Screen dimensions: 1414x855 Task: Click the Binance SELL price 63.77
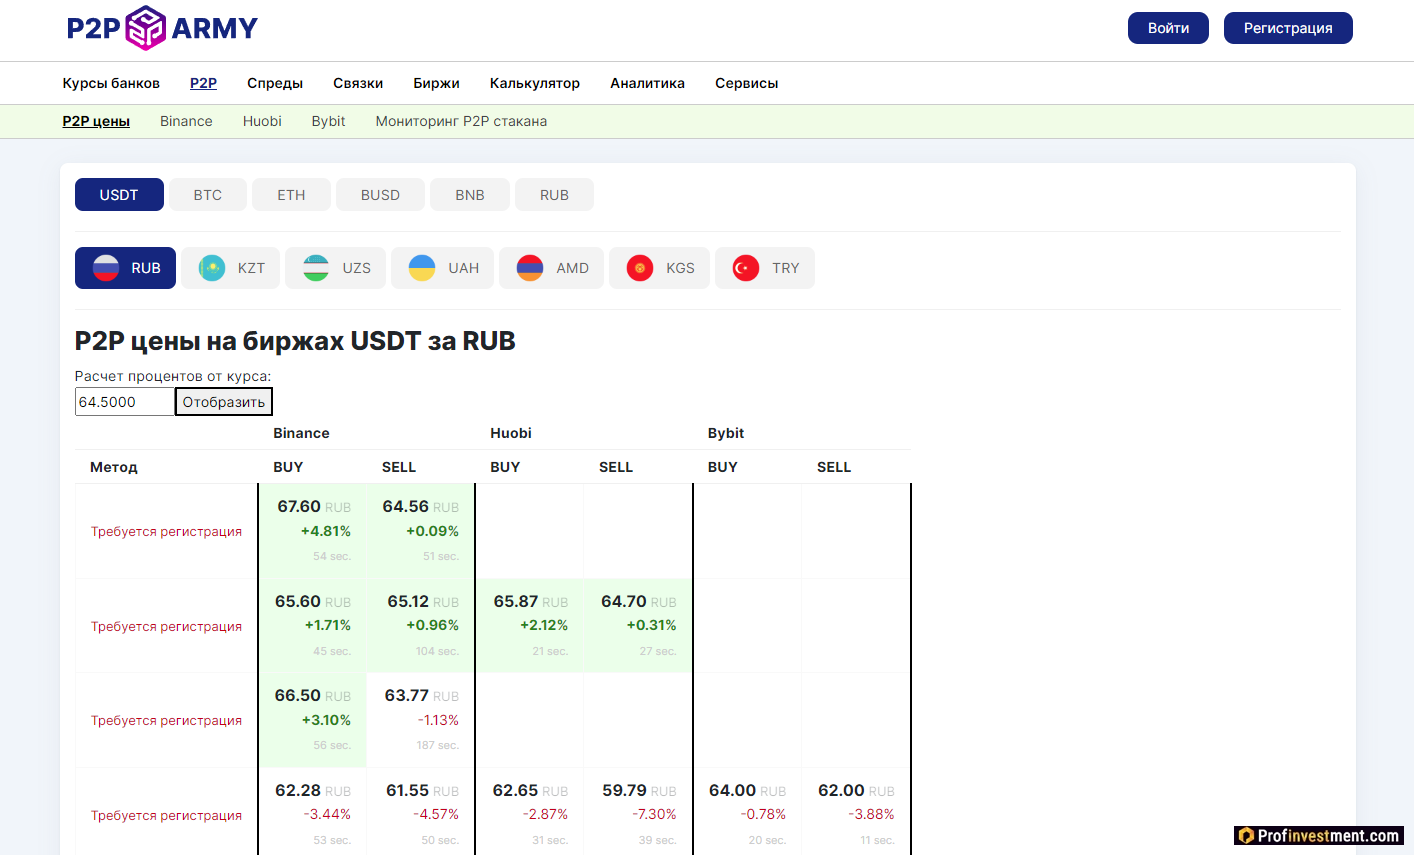click(x=407, y=696)
